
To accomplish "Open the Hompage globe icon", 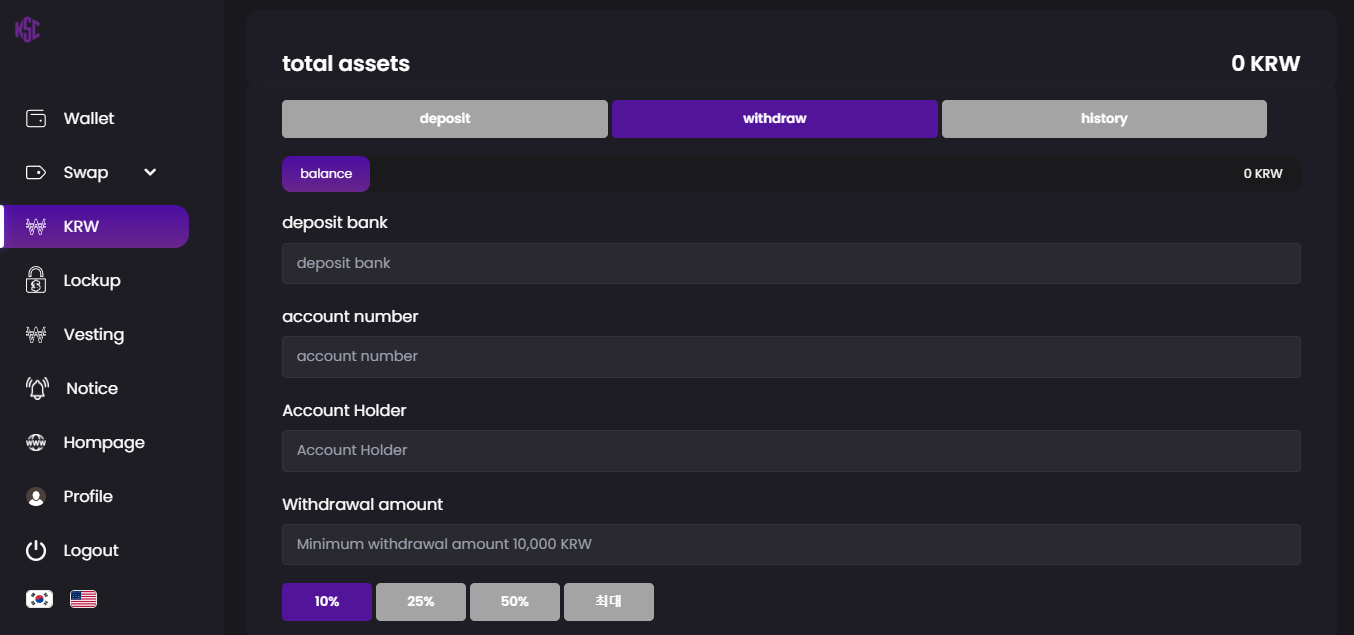I will click(36, 442).
